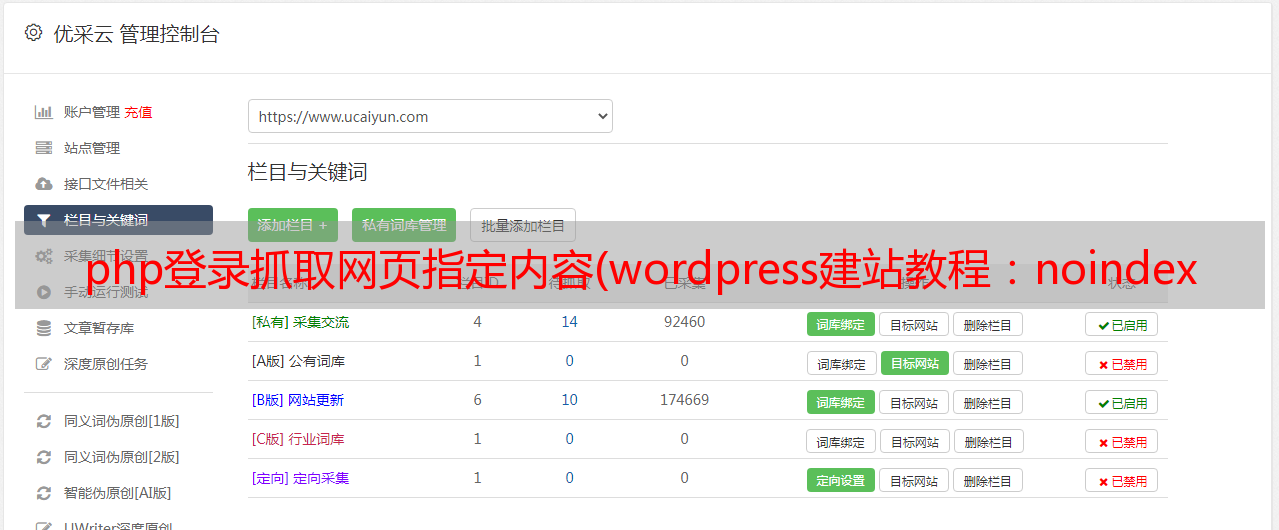Click 目标网站 for the 网站更新 row
The image size is (1279, 530).
coord(914,402)
